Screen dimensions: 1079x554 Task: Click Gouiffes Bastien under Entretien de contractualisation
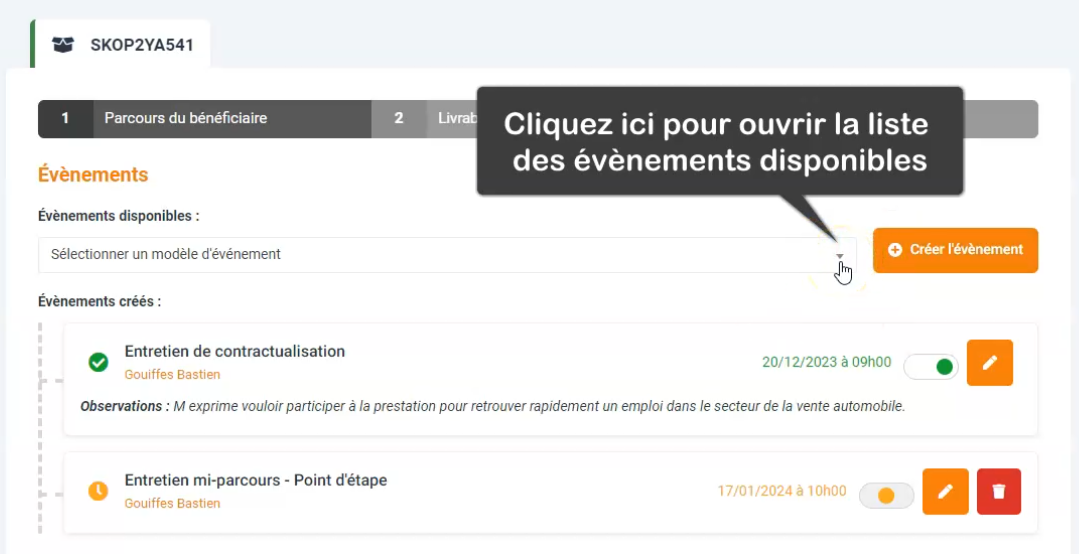[x=173, y=375]
